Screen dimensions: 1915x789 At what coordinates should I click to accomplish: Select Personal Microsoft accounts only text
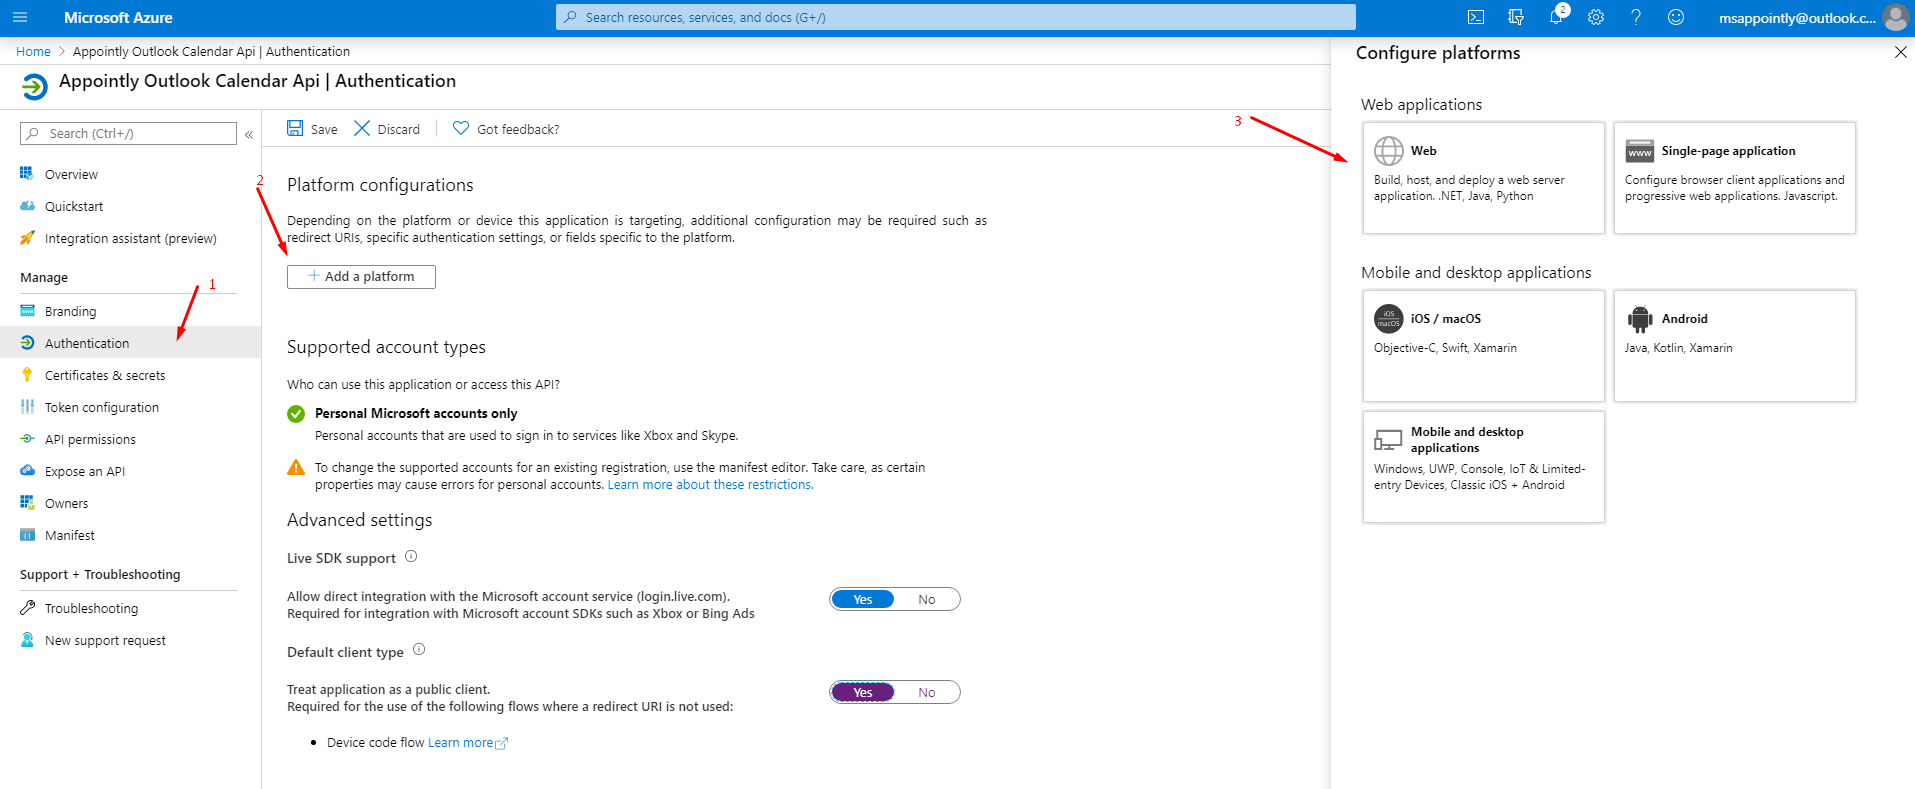tap(416, 413)
